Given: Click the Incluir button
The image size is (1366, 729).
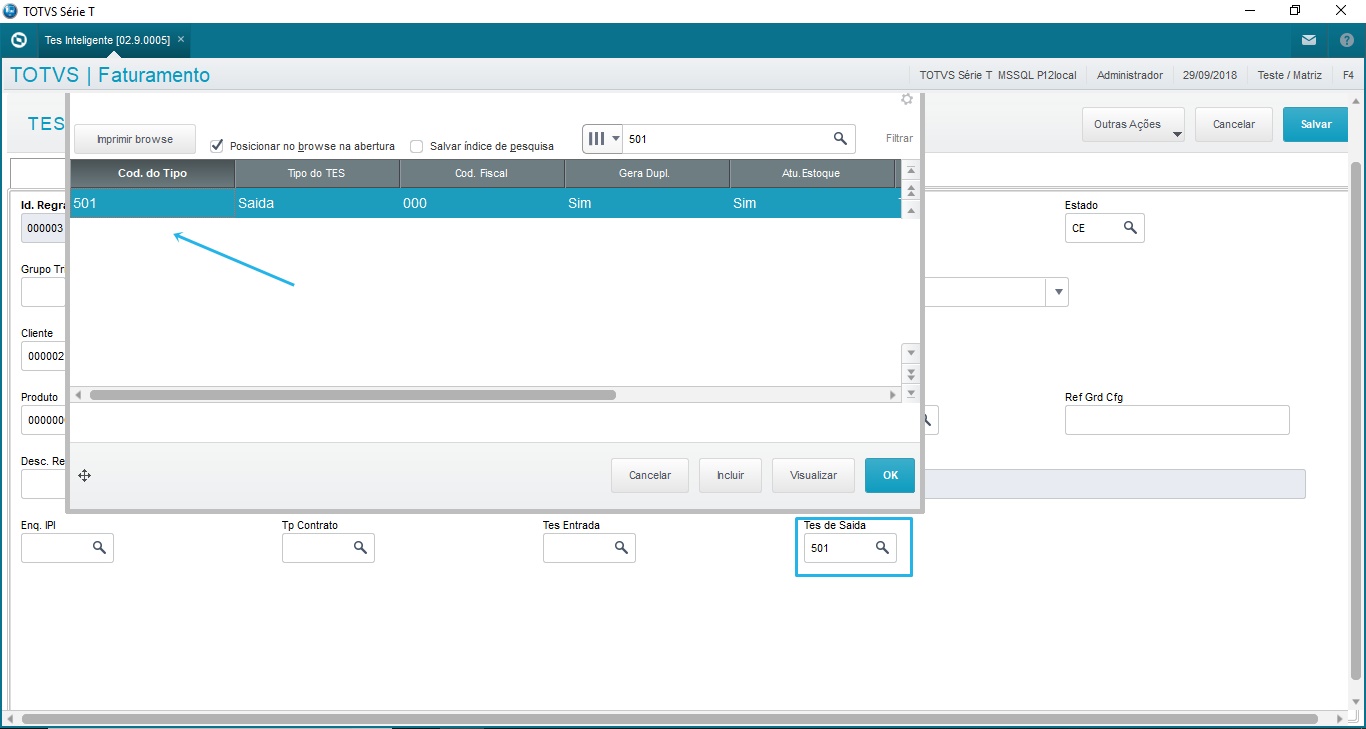Looking at the screenshot, I should coord(730,475).
